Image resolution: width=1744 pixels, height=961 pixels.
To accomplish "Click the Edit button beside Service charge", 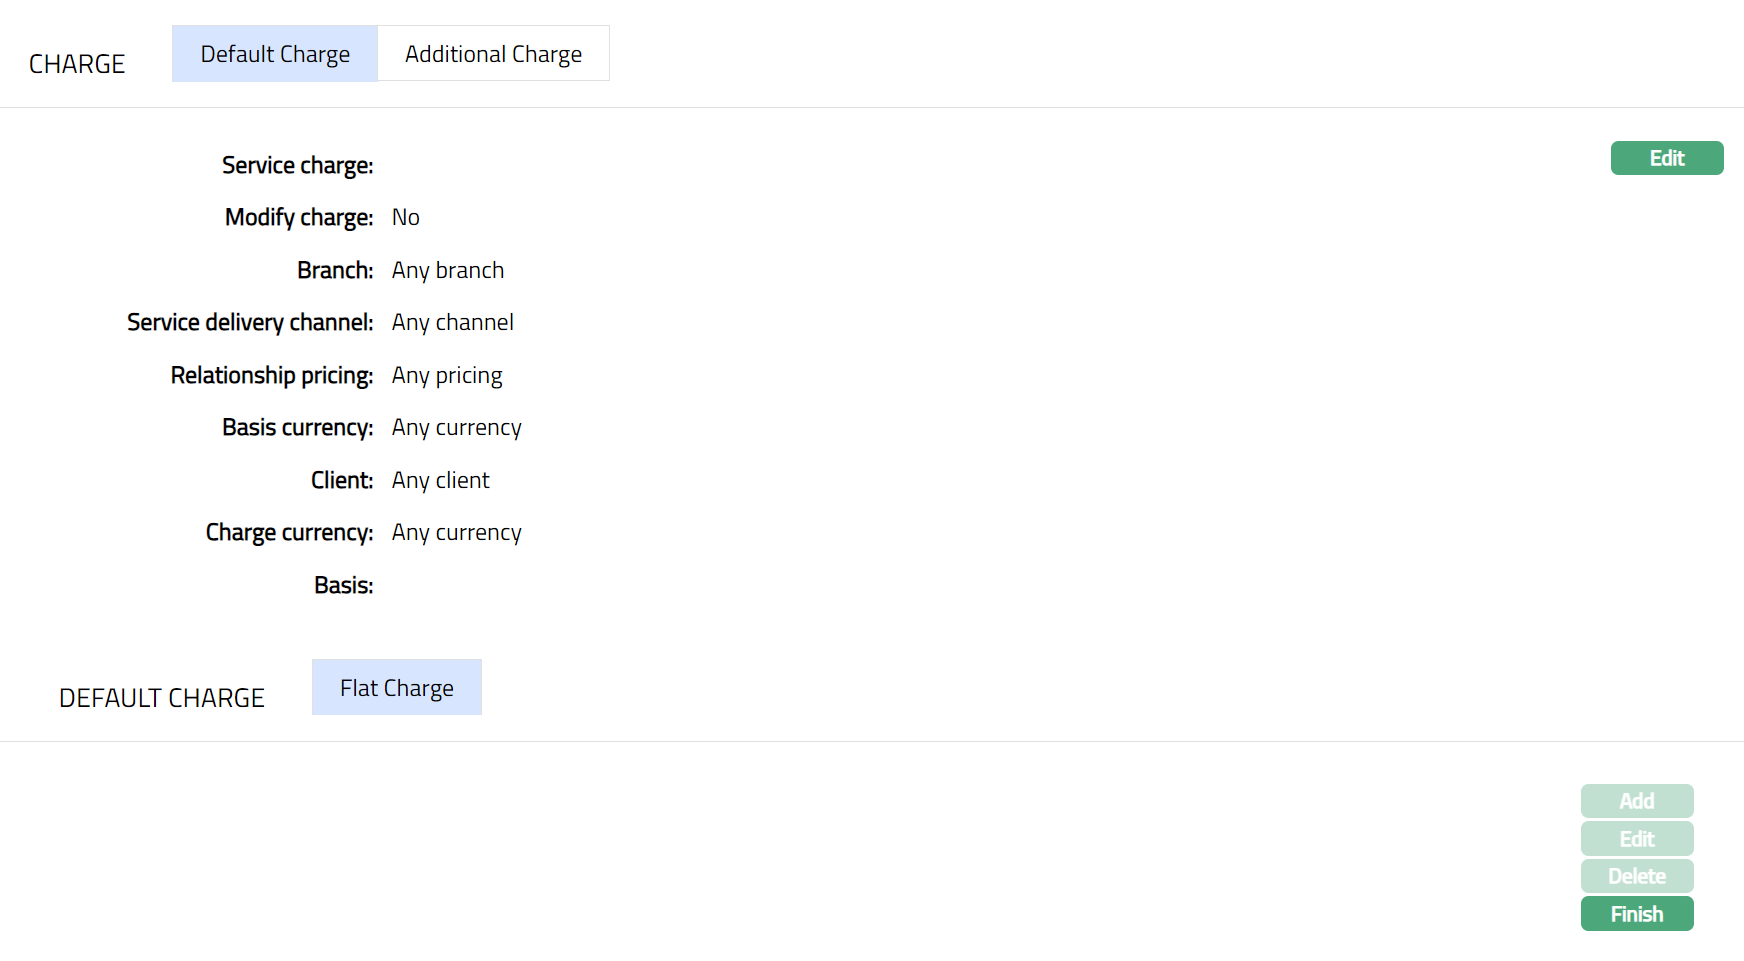I will pos(1666,158).
